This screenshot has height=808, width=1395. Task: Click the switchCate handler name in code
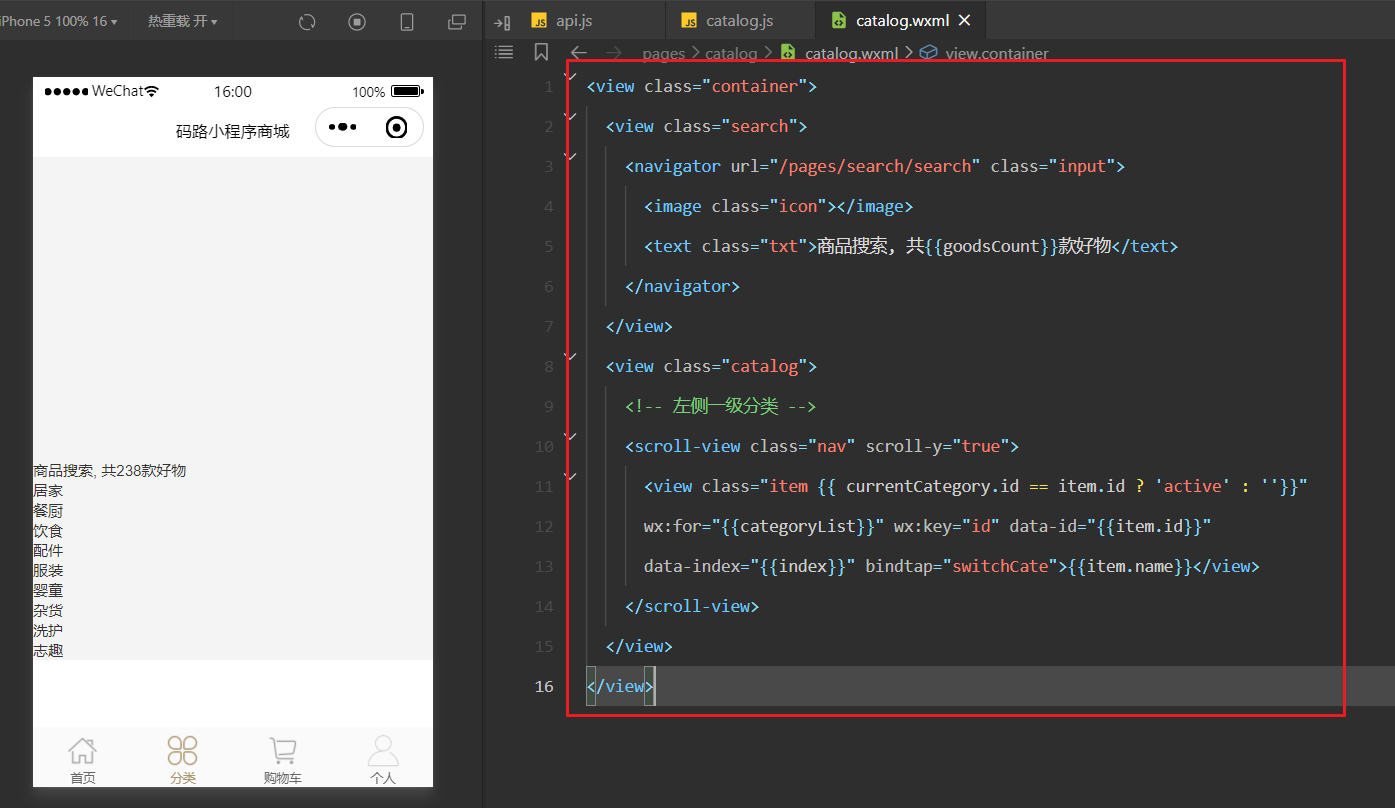coord(1000,566)
